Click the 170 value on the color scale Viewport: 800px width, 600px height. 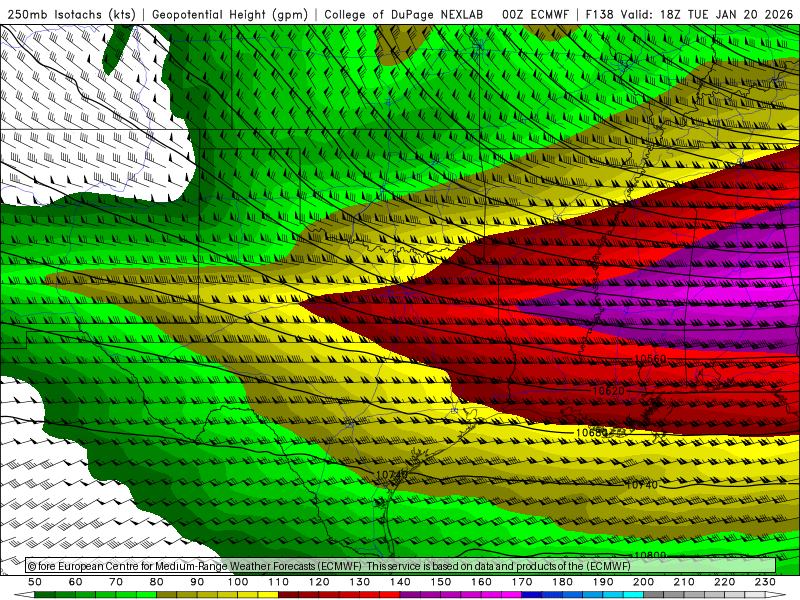(522, 582)
